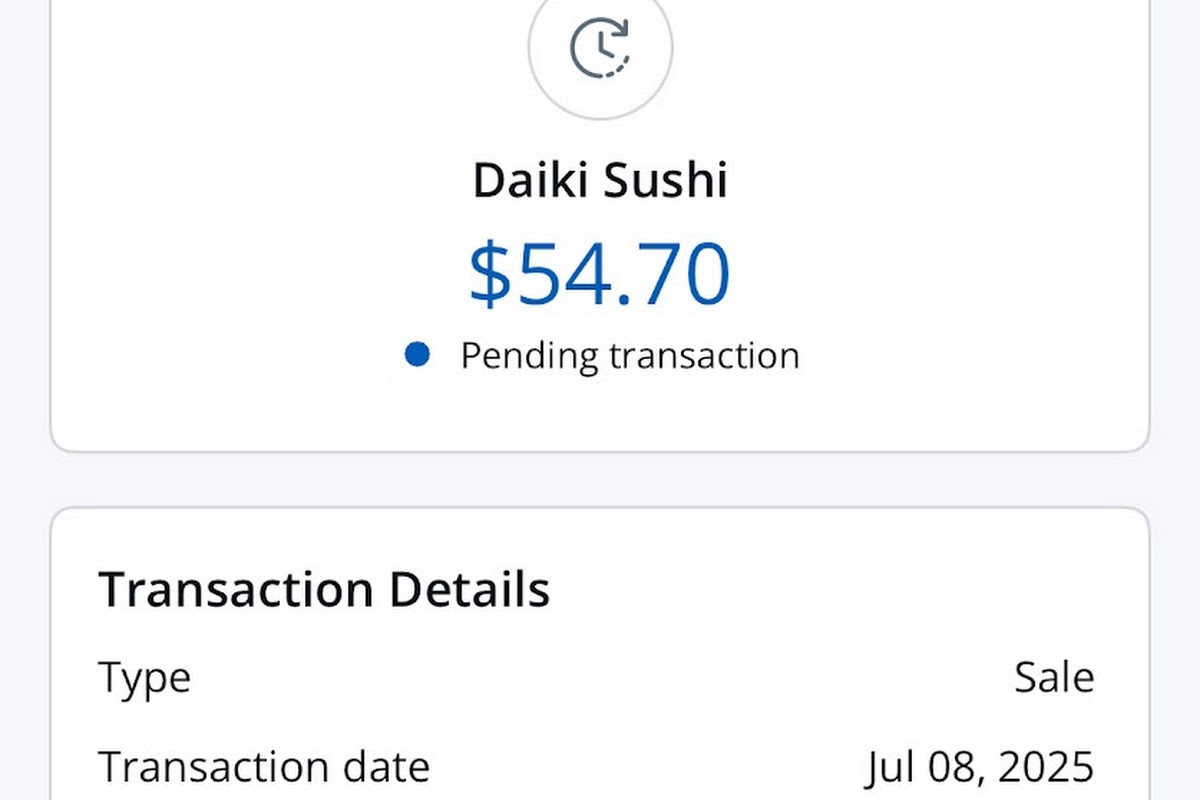Select the Daiki Sushi merchant name

click(x=600, y=182)
